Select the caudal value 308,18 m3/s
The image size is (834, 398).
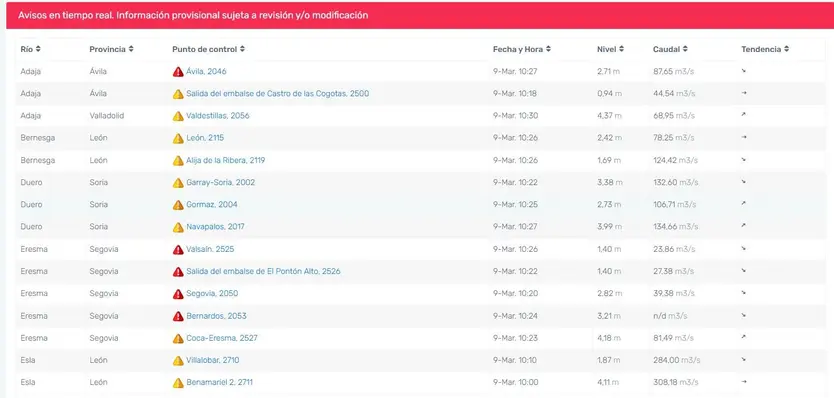677,383
